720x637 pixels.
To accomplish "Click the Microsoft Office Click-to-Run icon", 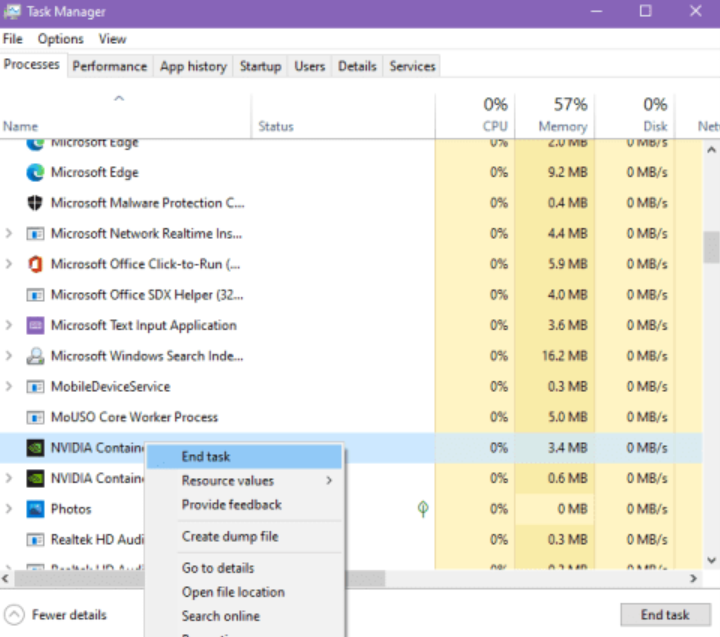I will pyautogui.click(x=35, y=264).
